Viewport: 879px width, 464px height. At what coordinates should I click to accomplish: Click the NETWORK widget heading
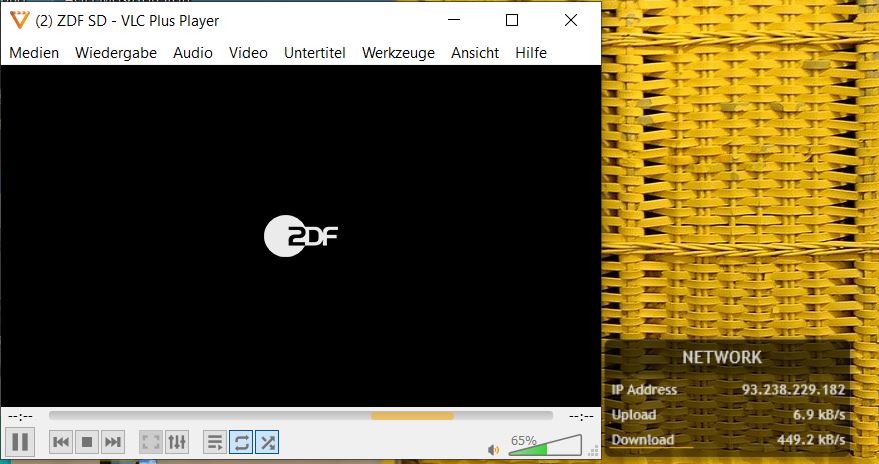pyautogui.click(x=722, y=358)
